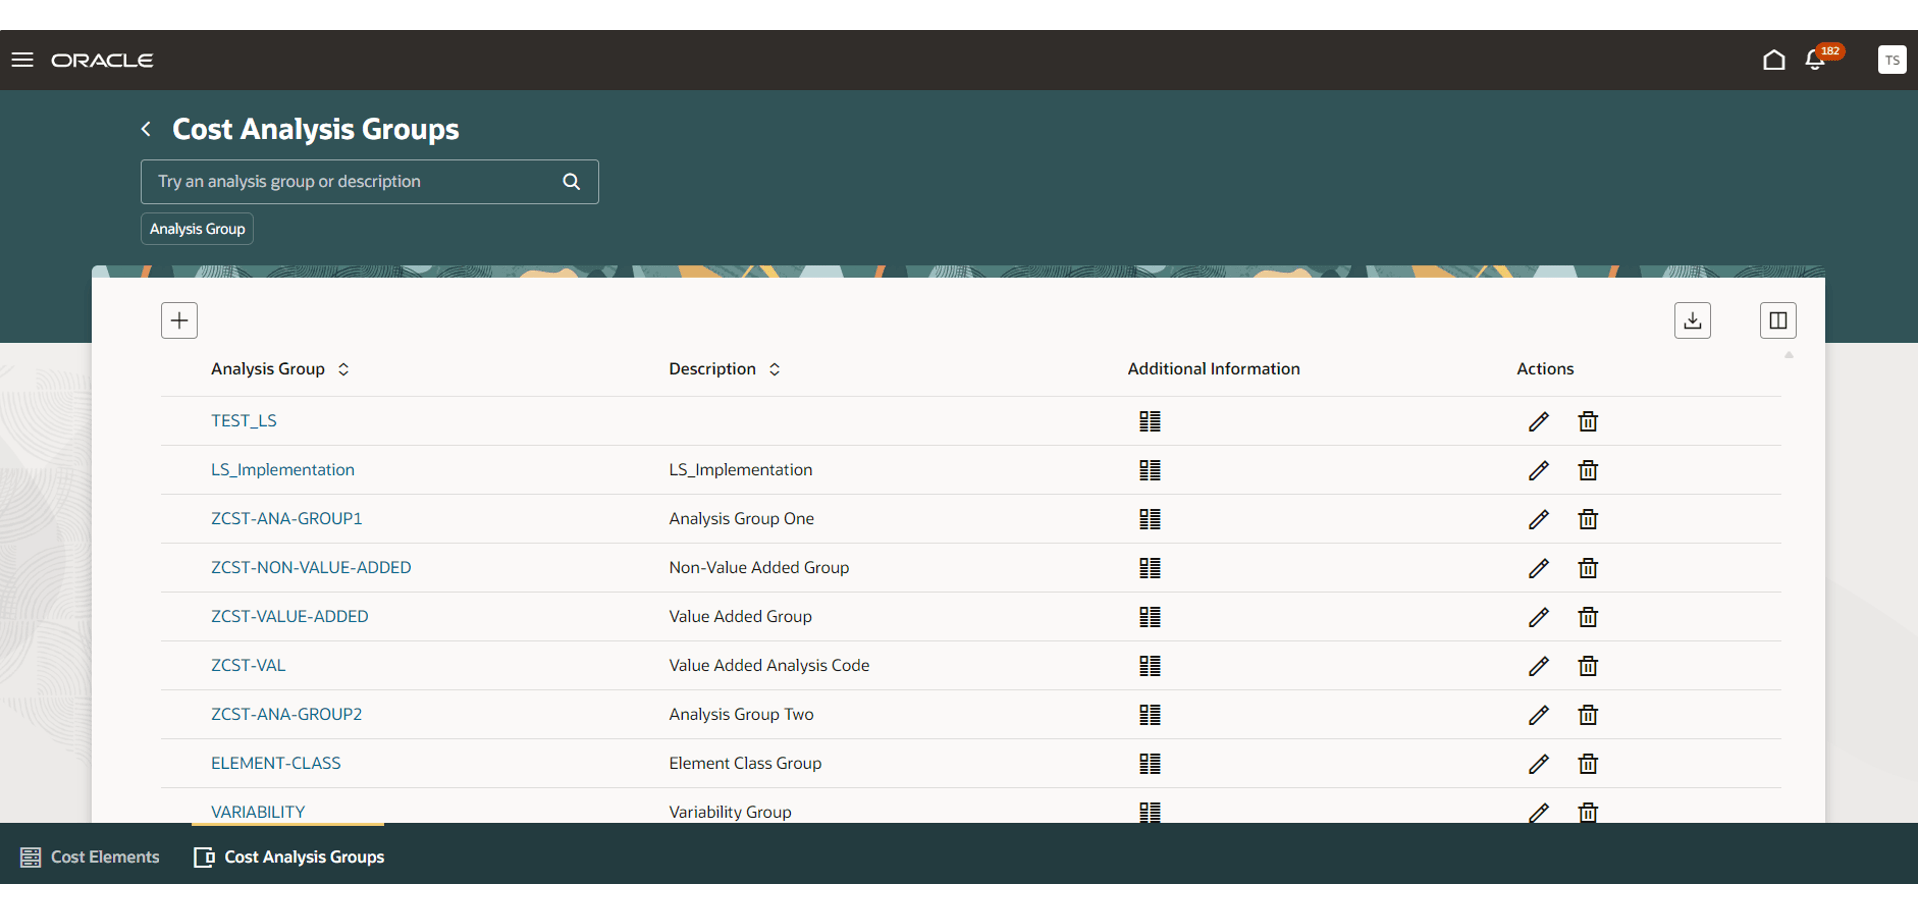The height and width of the screenshot is (910, 1918).
Task: Click the table scroll-up arrow
Action: click(x=1789, y=355)
